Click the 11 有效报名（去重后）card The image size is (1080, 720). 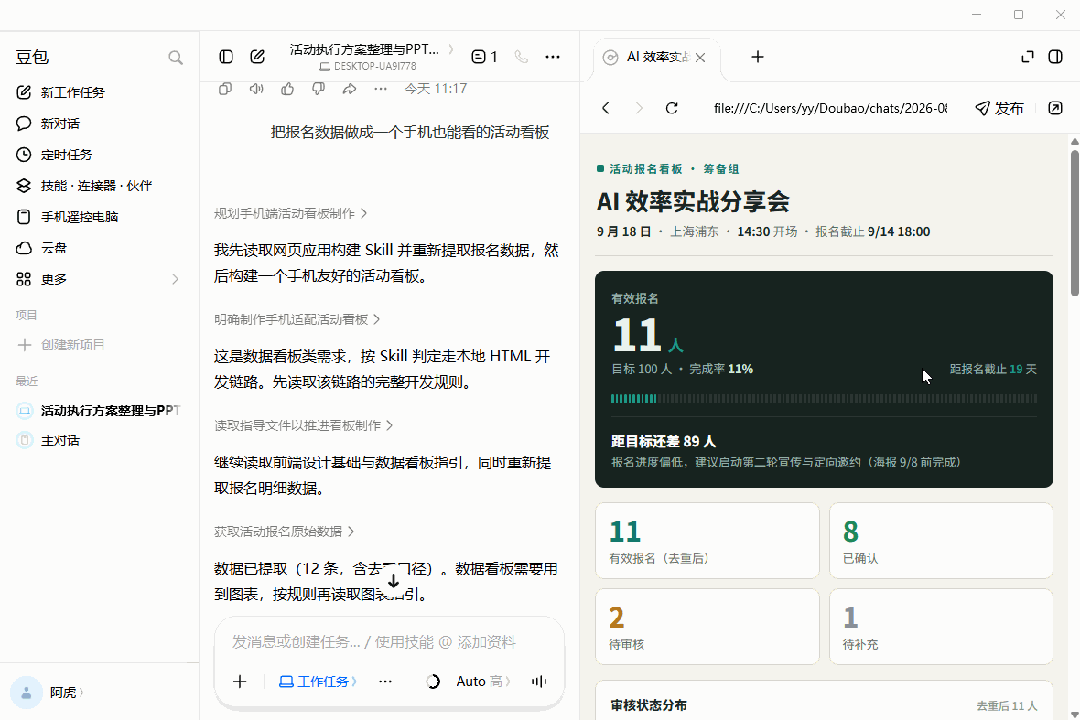707,540
